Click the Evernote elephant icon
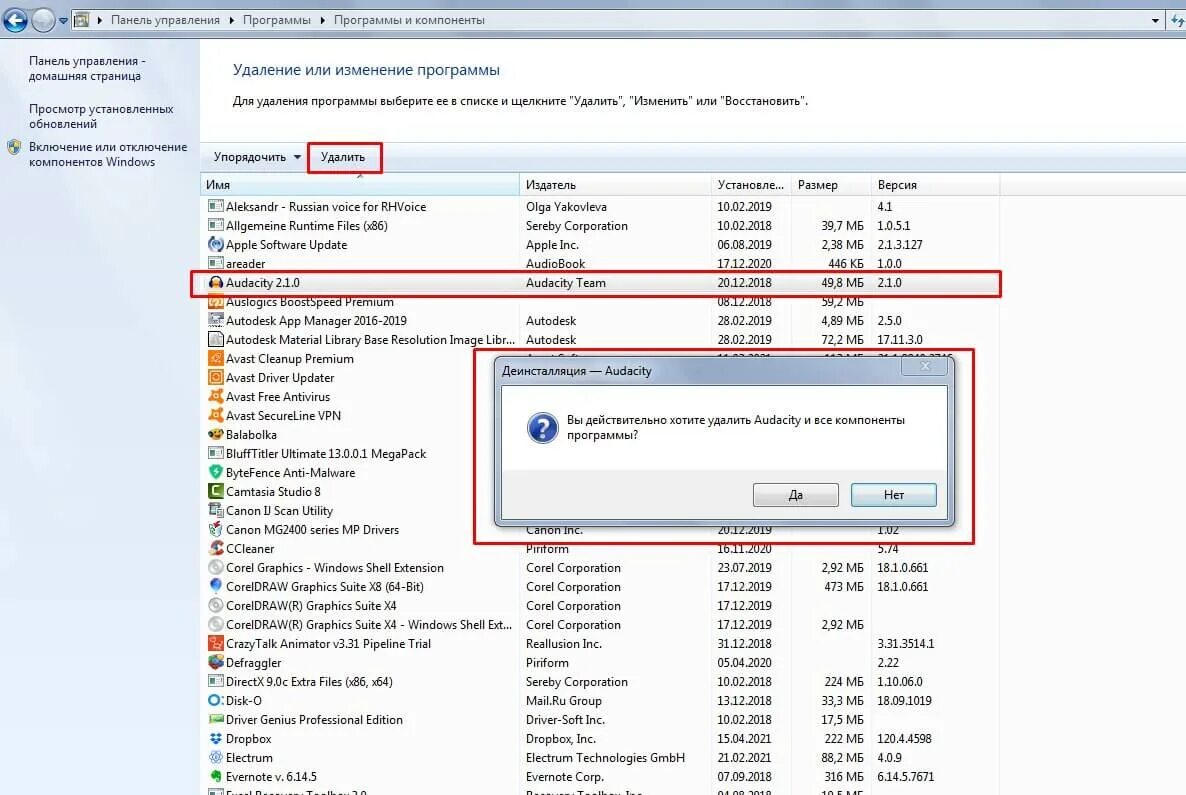 [x=216, y=777]
